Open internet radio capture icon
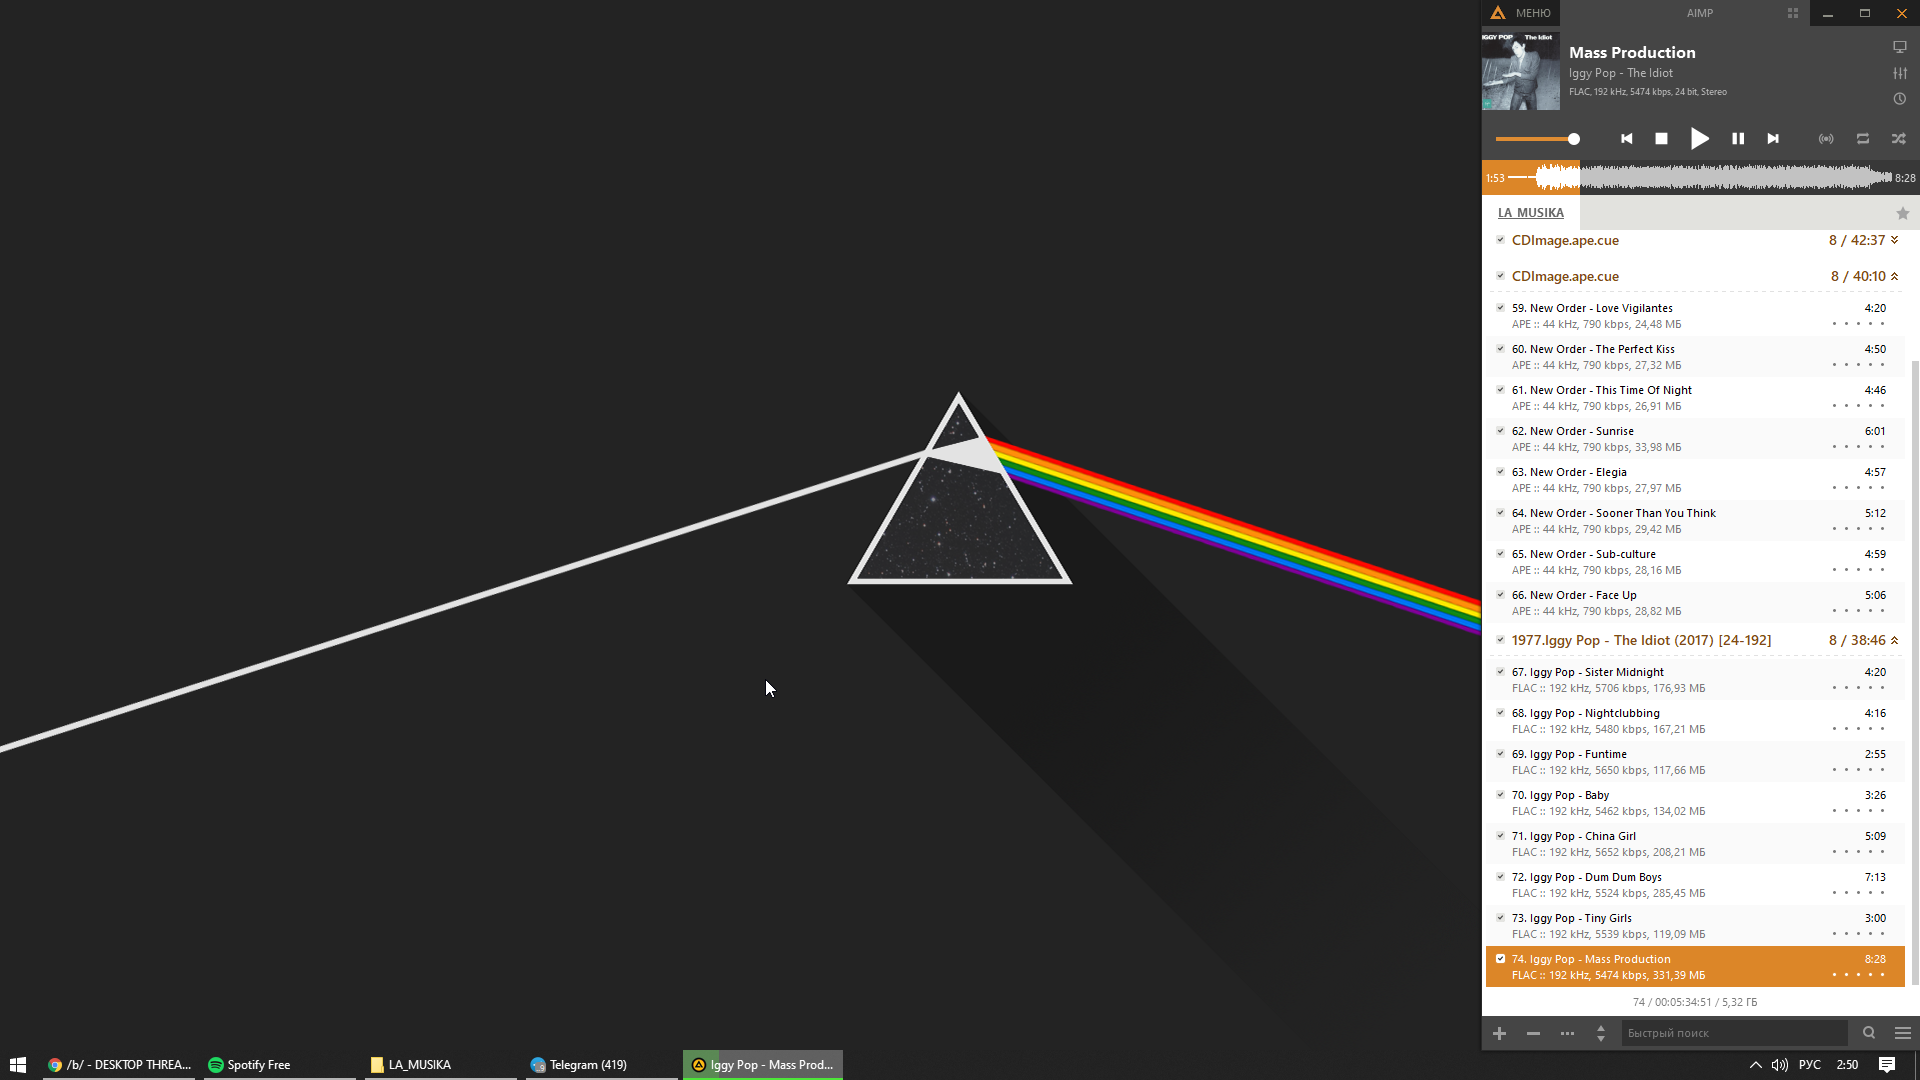Image resolution: width=1920 pixels, height=1080 pixels. point(1826,139)
